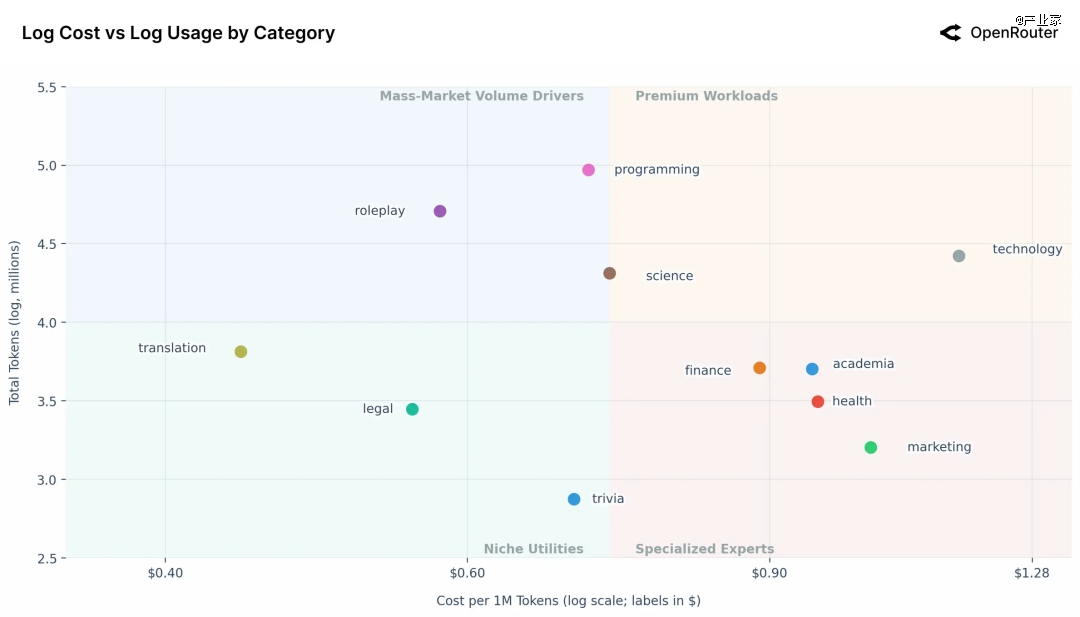
Task: Select the purple roleplay data point
Action: pos(440,211)
